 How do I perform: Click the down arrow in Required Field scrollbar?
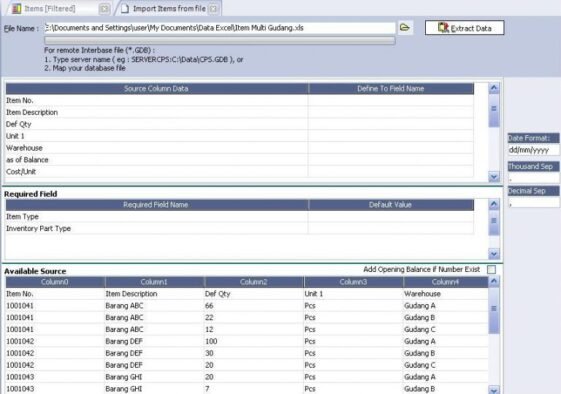[494, 254]
